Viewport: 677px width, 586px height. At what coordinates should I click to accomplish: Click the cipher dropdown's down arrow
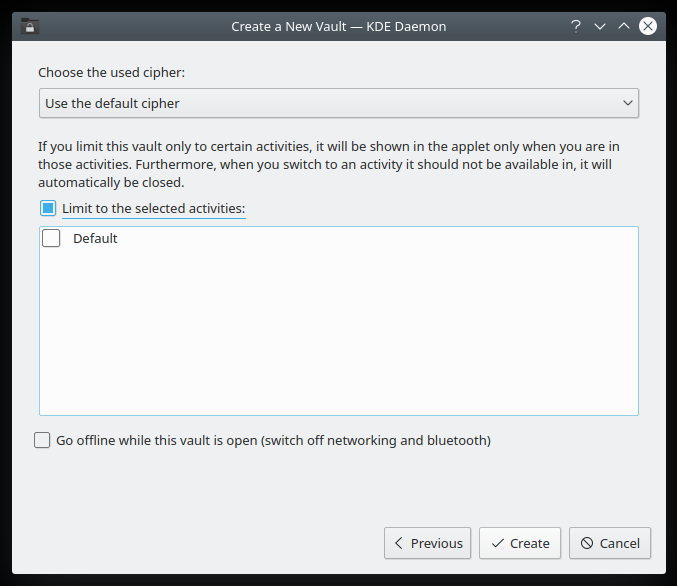[628, 103]
